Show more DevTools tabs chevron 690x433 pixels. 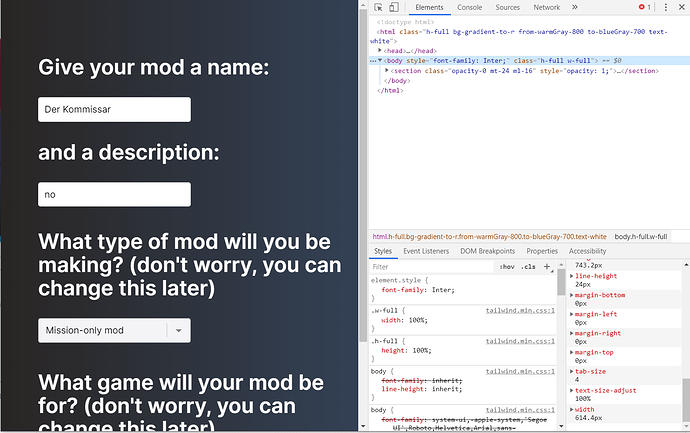[x=575, y=7]
